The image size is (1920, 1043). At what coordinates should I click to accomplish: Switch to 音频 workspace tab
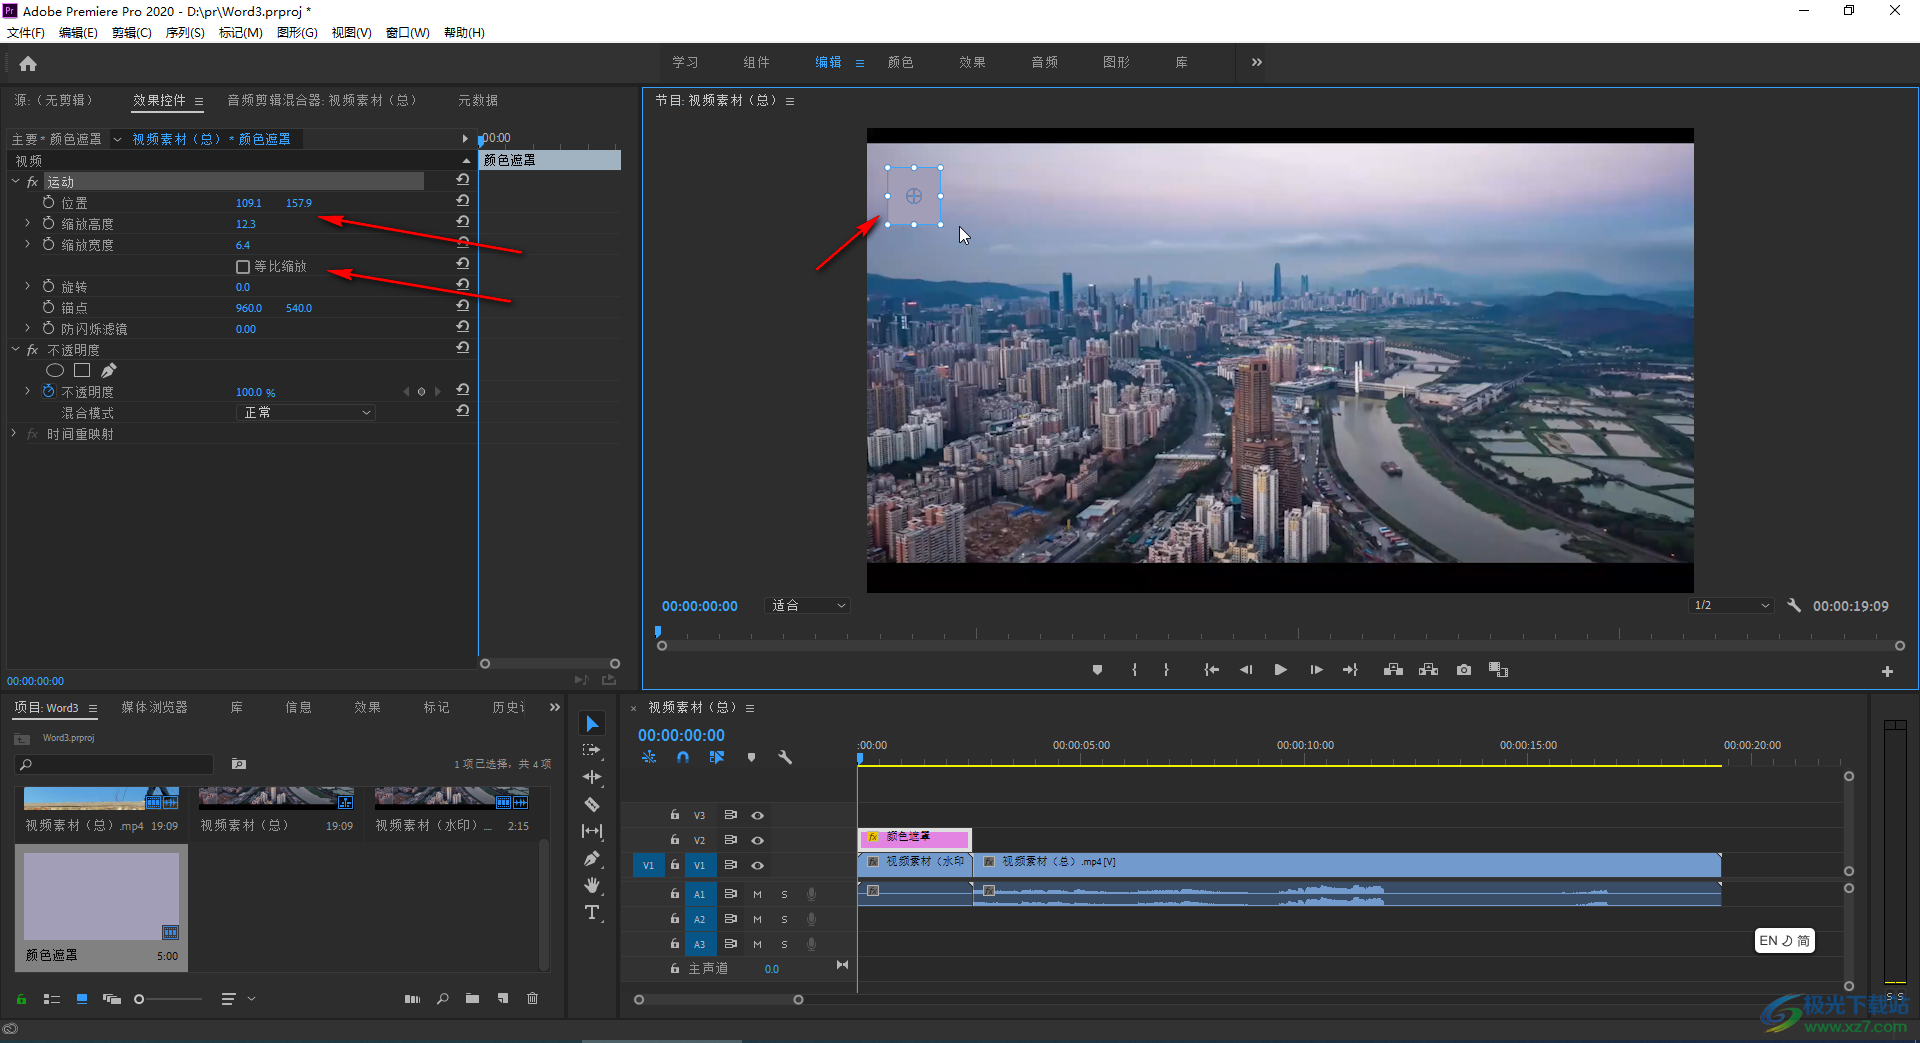[x=1044, y=62]
